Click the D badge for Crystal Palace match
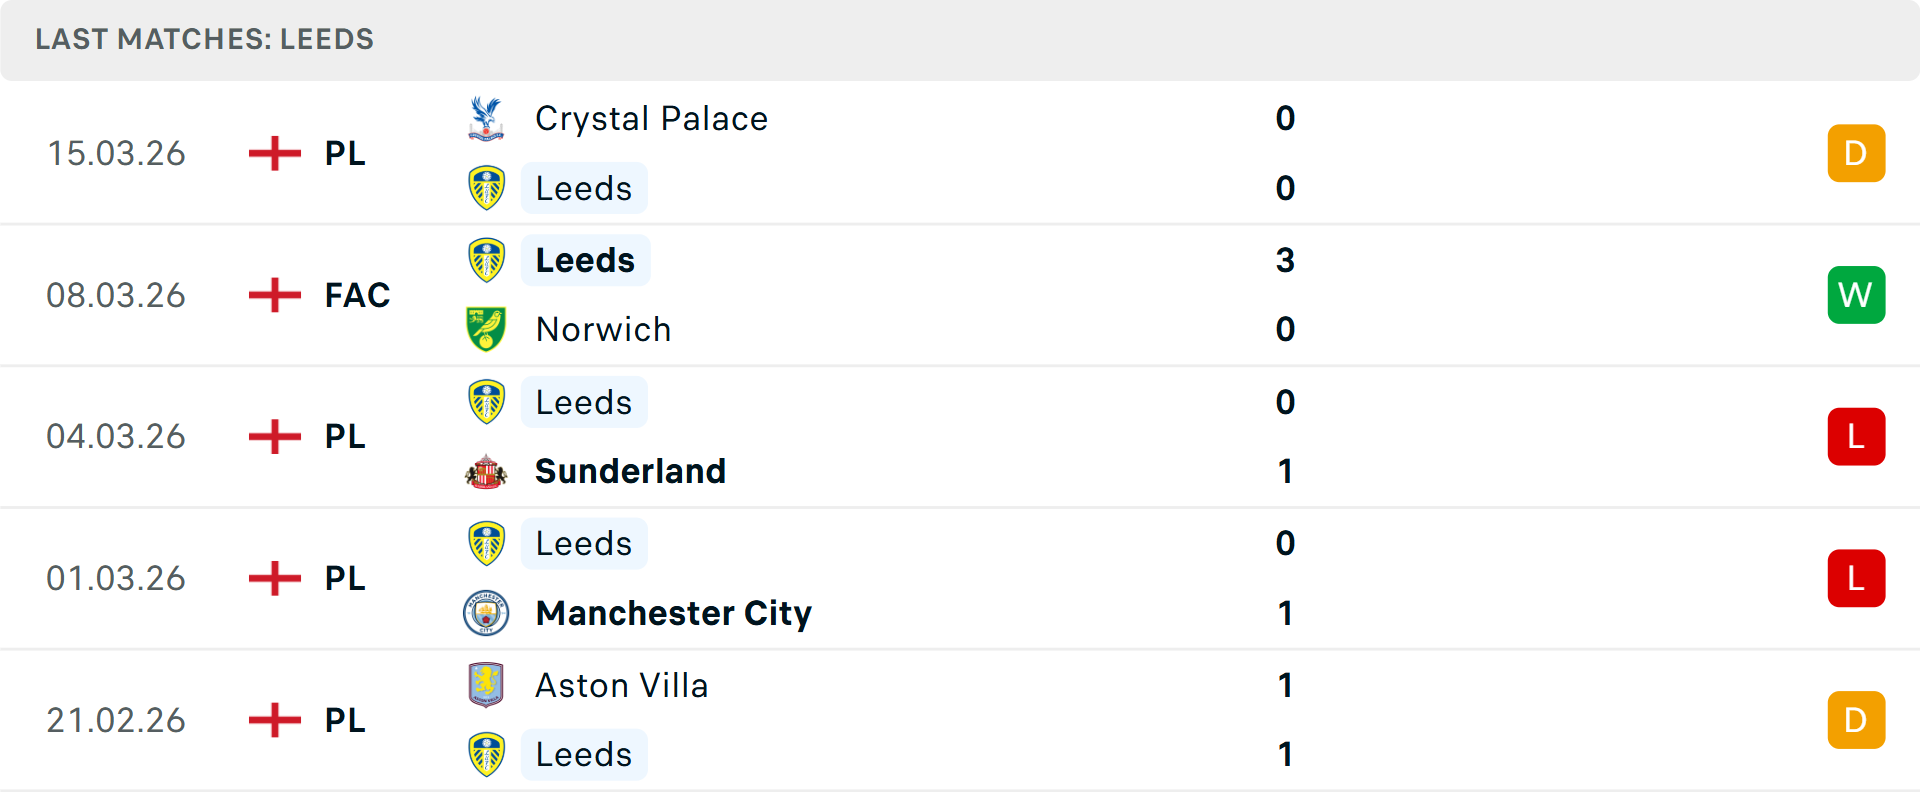 point(1856,153)
